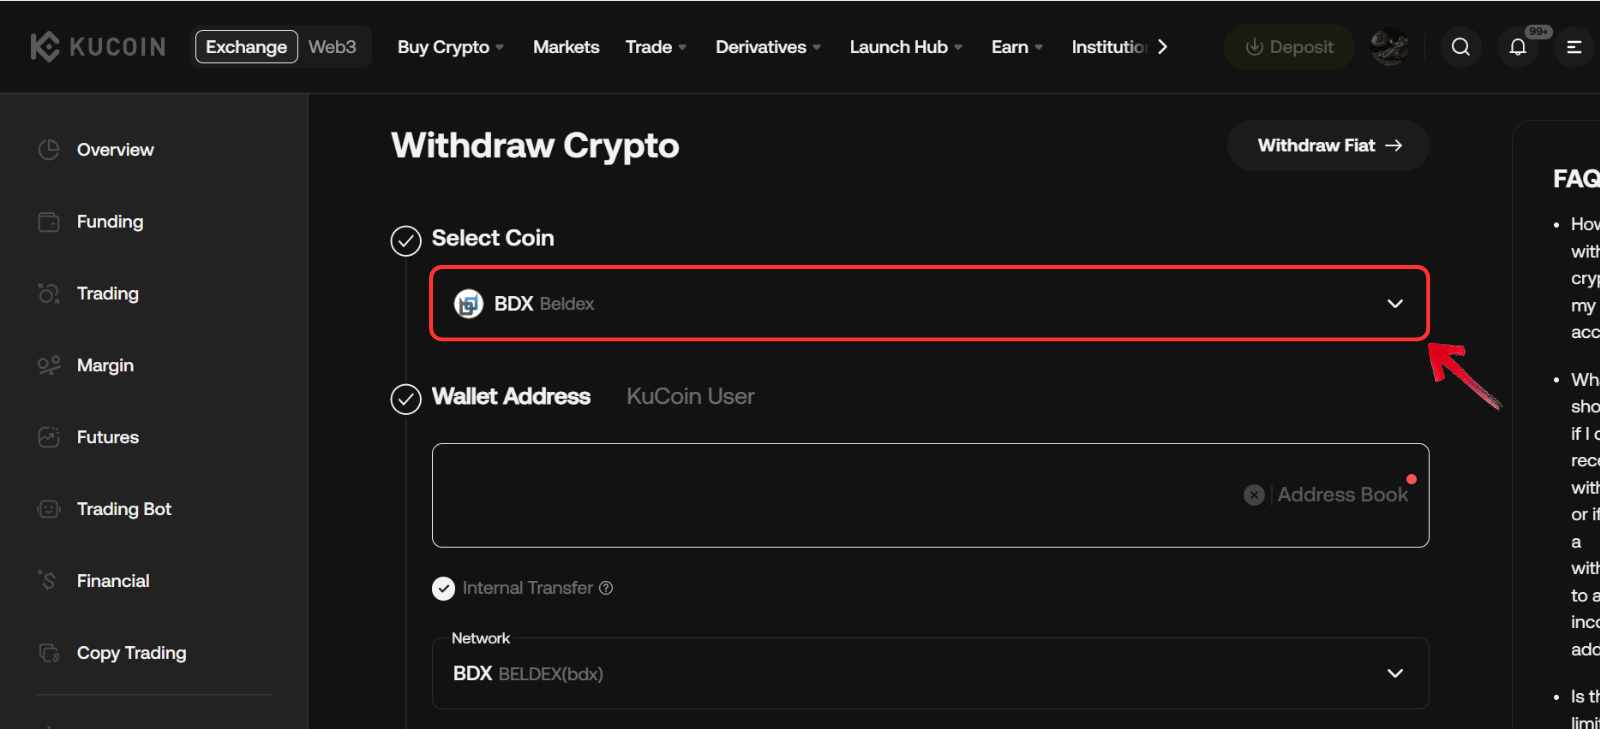
Task: Click the Select Coin checkmark indicator
Action: [404, 240]
